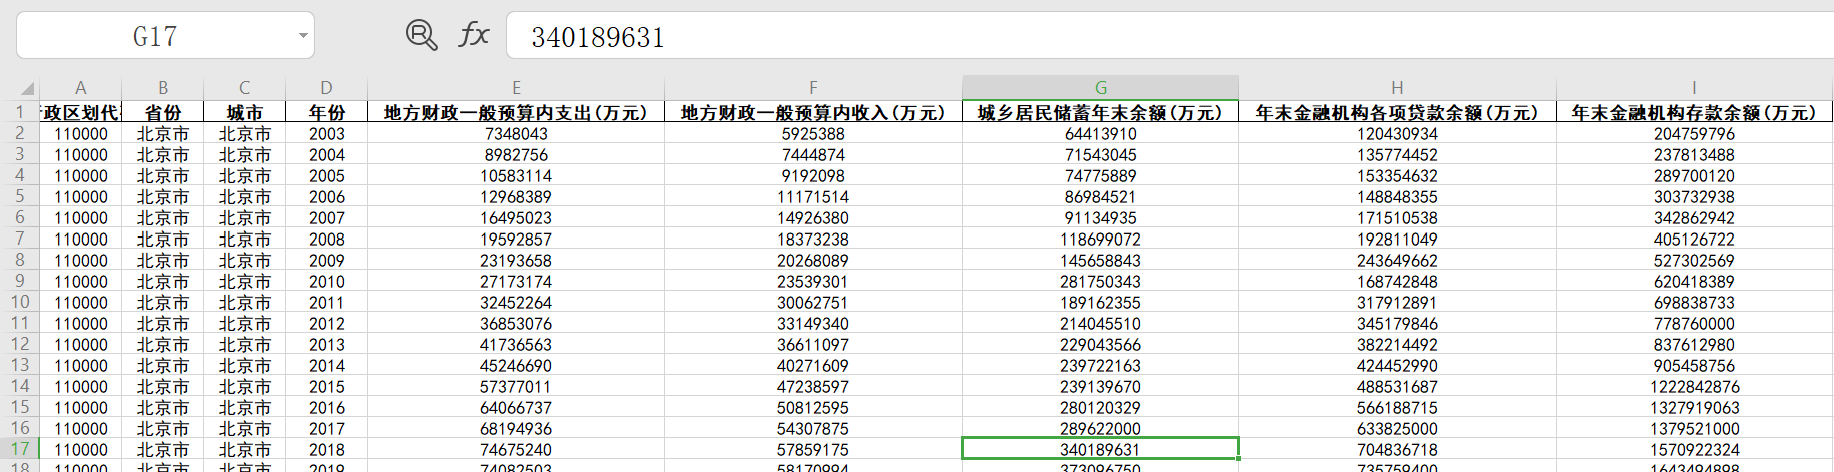This screenshot has height=472, width=1834.
Task: Click cell with year 2003
Action: pyautogui.click(x=327, y=134)
